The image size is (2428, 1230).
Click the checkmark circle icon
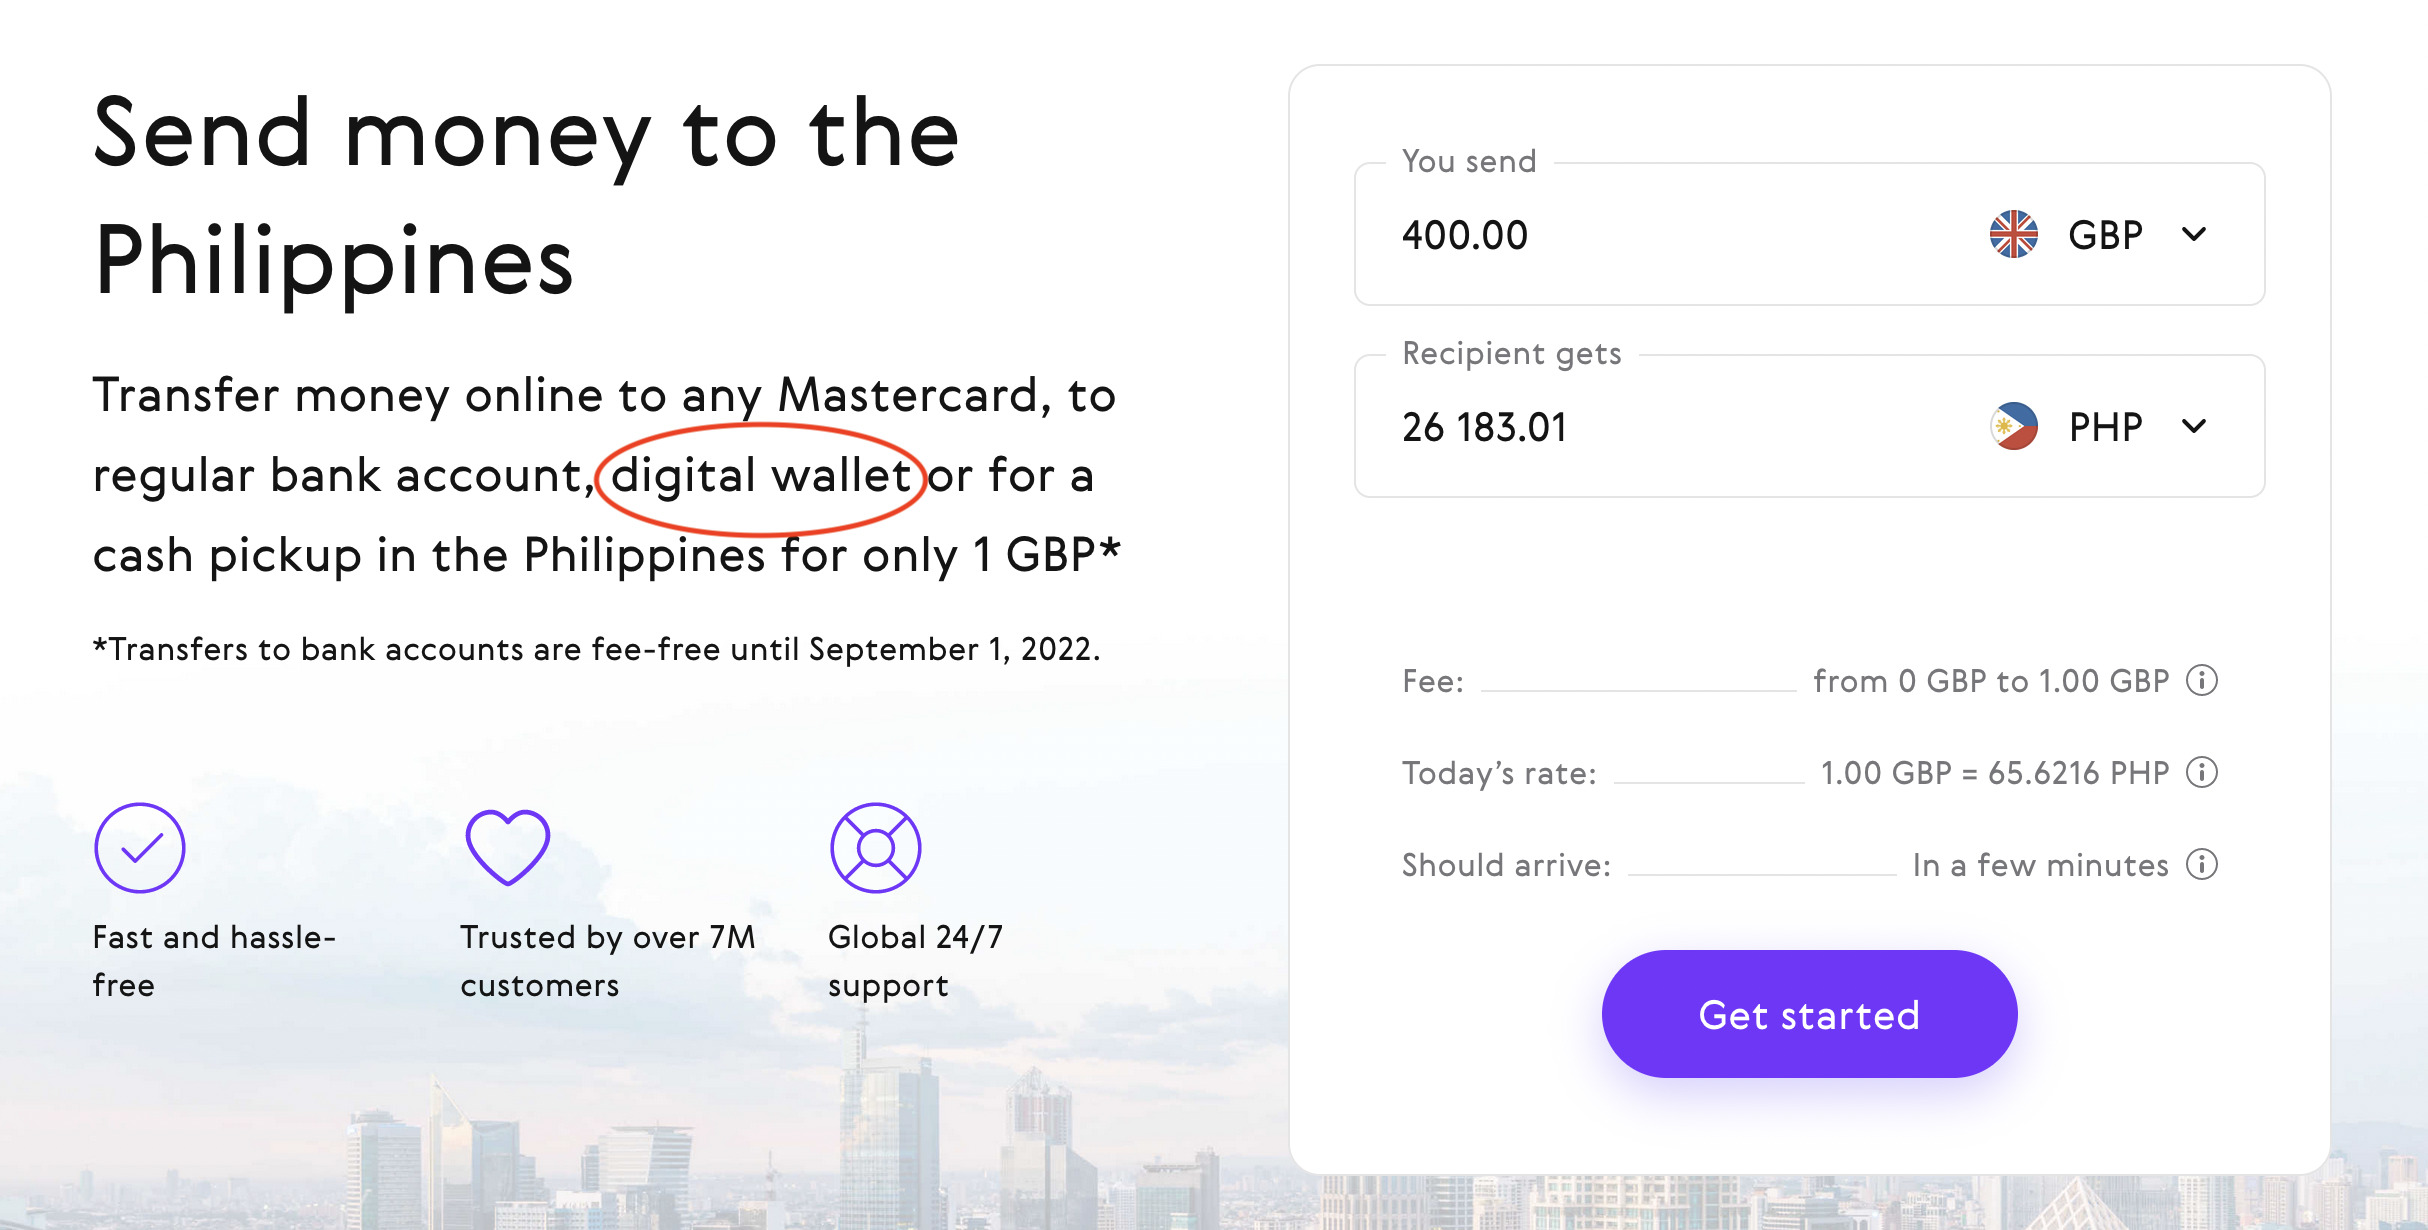[x=140, y=848]
